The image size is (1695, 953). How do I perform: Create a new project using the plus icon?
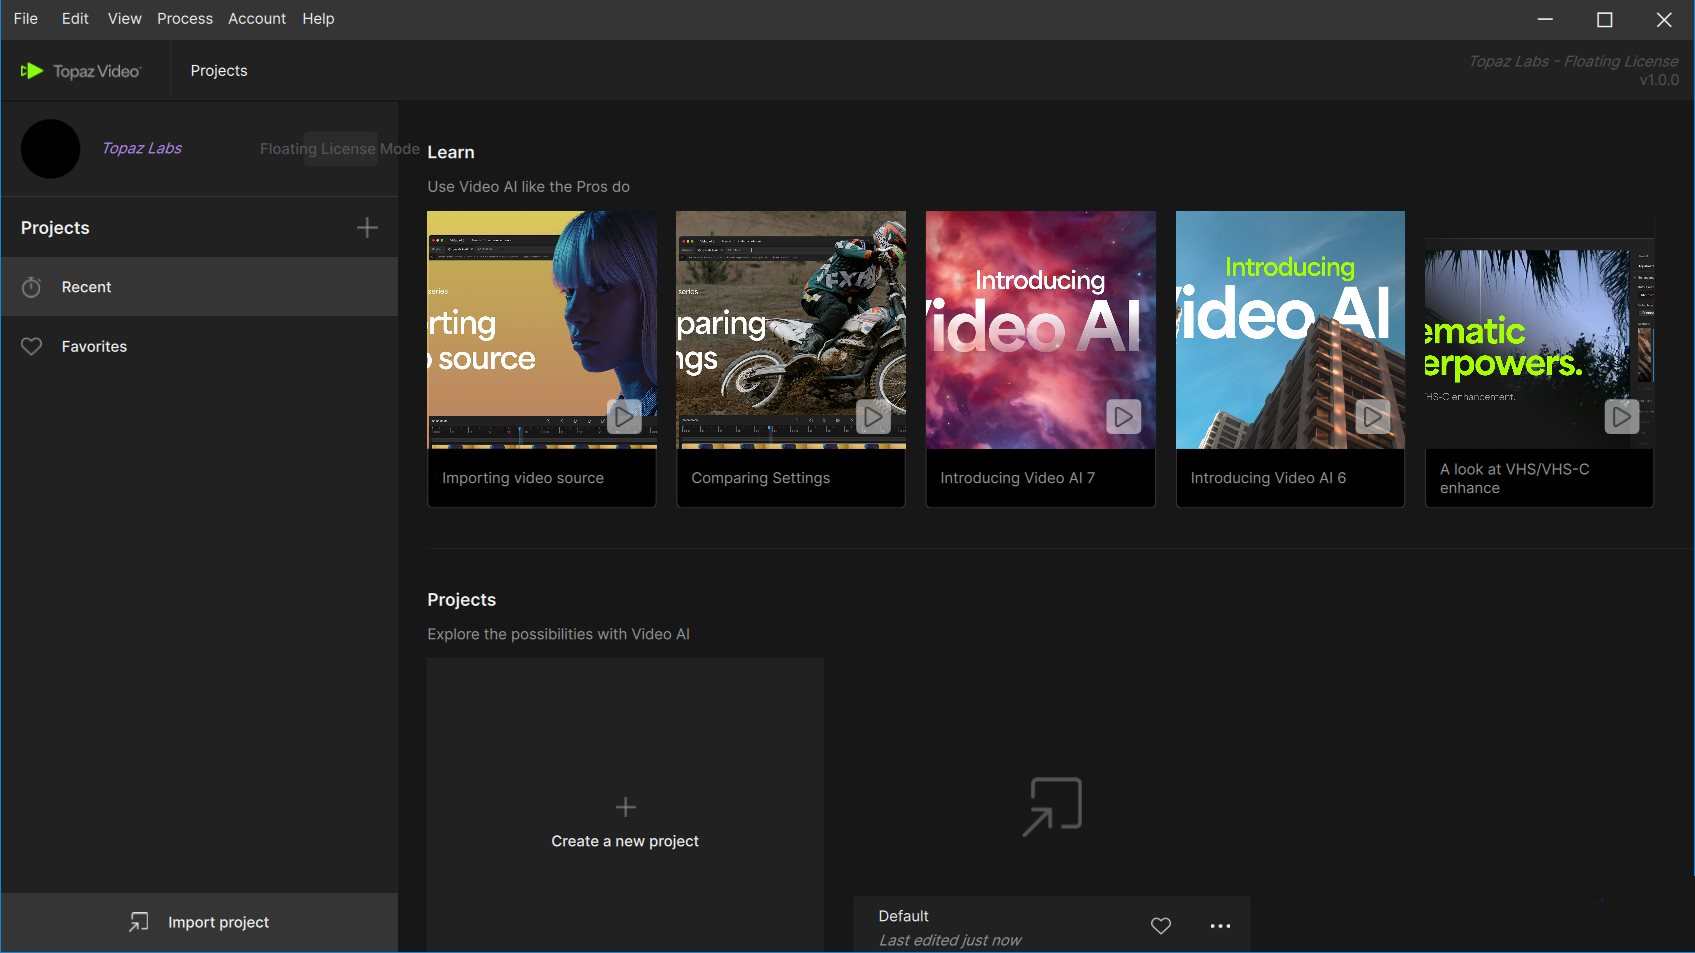click(367, 227)
